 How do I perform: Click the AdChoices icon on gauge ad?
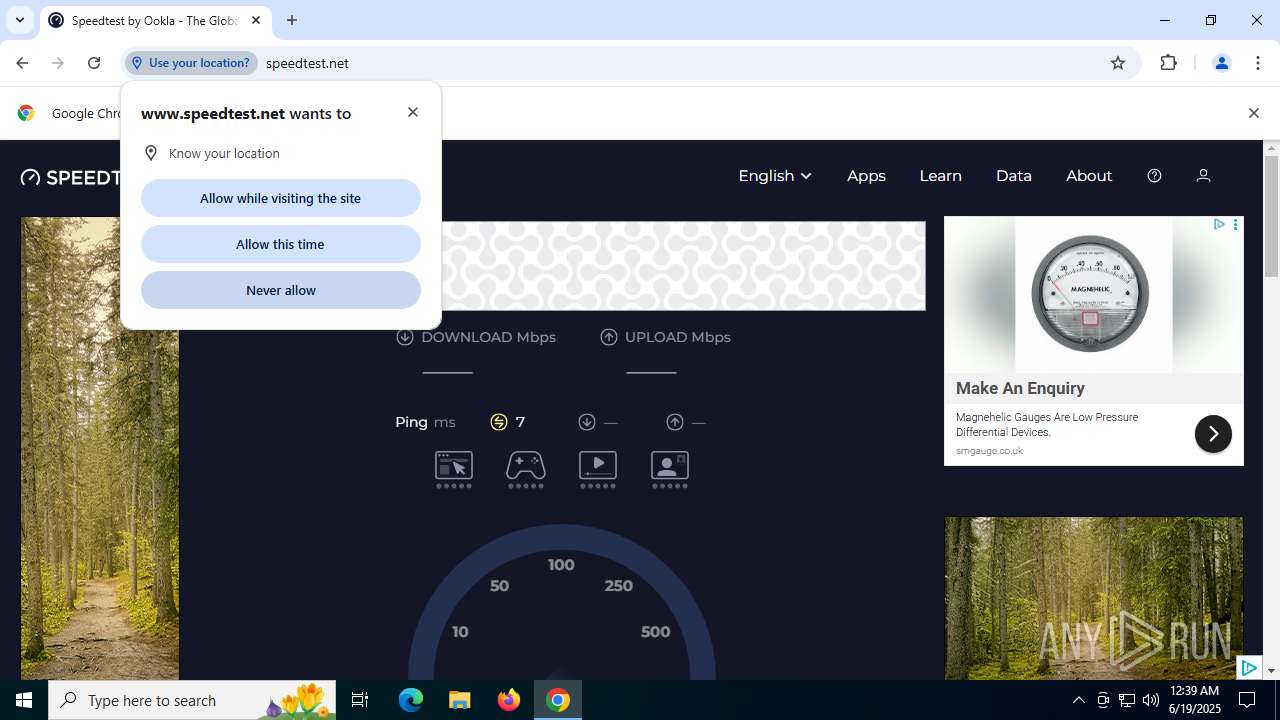pyautogui.click(x=1219, y=225)
